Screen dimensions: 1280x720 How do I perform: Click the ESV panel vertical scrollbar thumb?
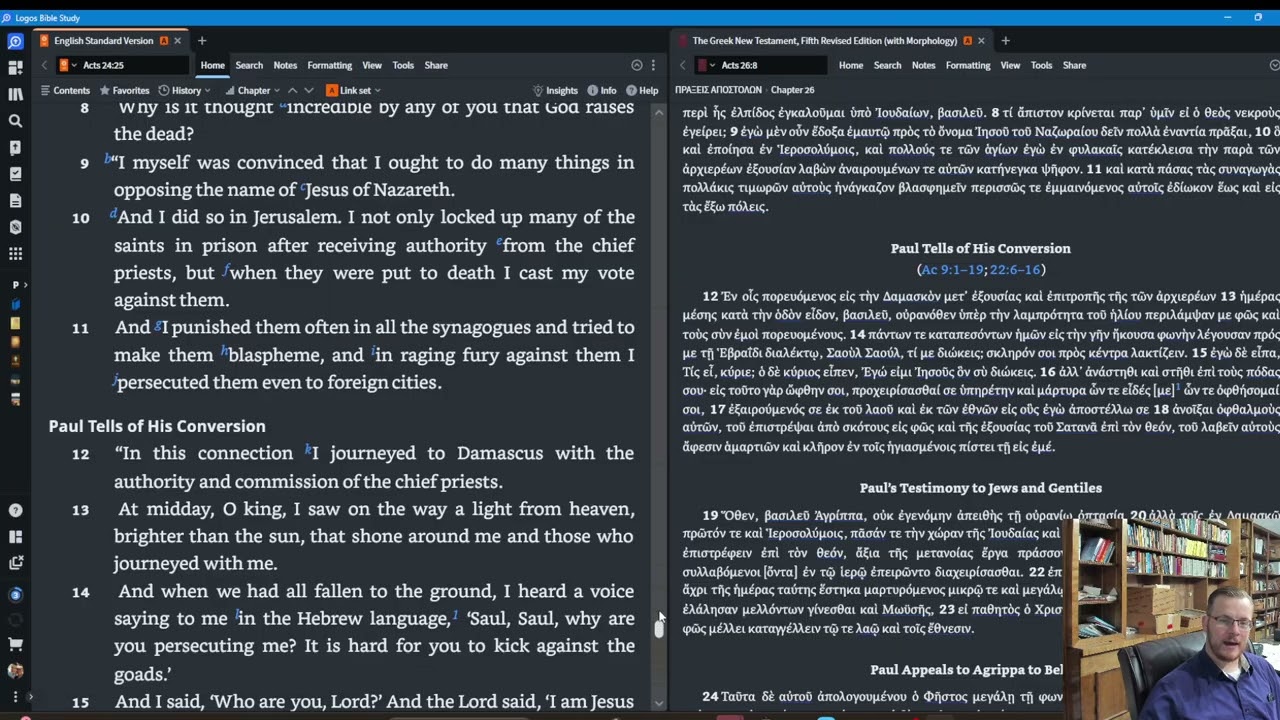click(658, 627)
